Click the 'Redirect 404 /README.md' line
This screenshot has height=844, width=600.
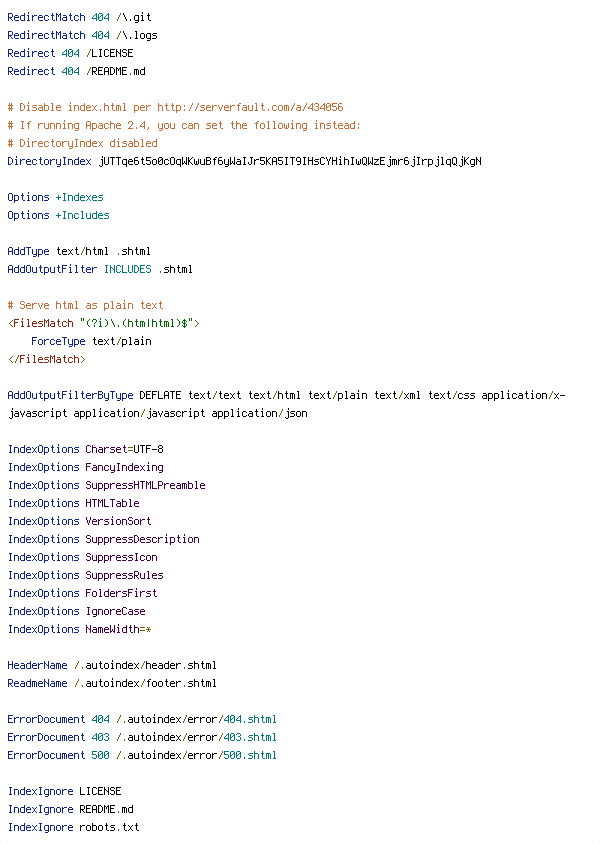click(x=76, y=71)
